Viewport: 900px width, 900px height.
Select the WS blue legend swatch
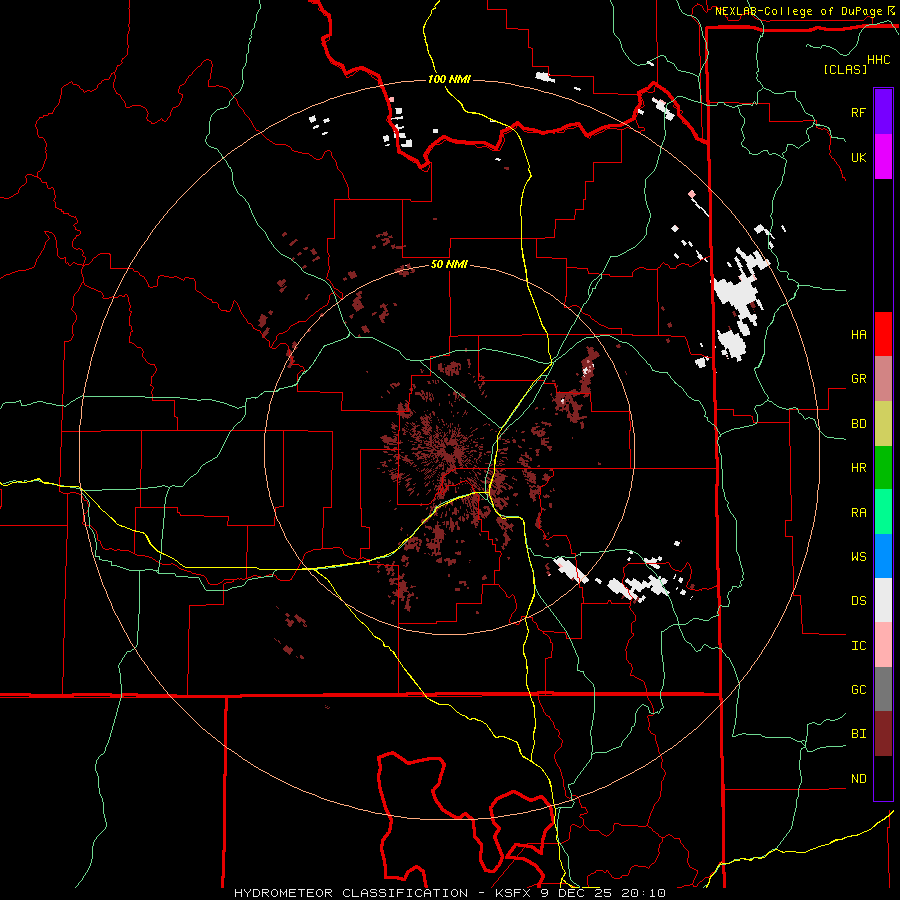pyautogui.click(x=883, y=556)
